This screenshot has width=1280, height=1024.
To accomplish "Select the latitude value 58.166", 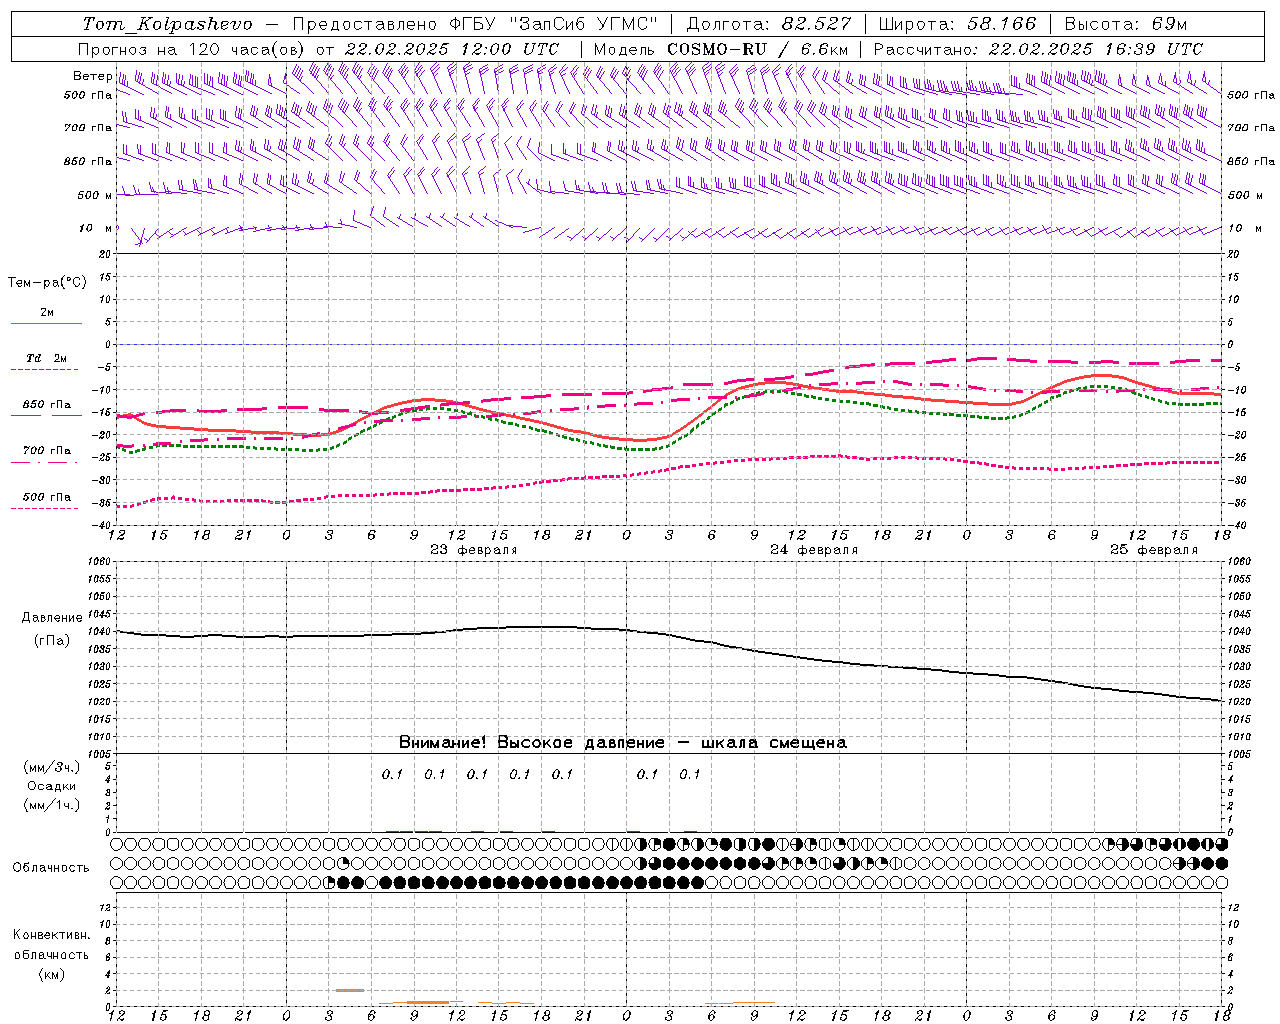I will point(1002,24).
